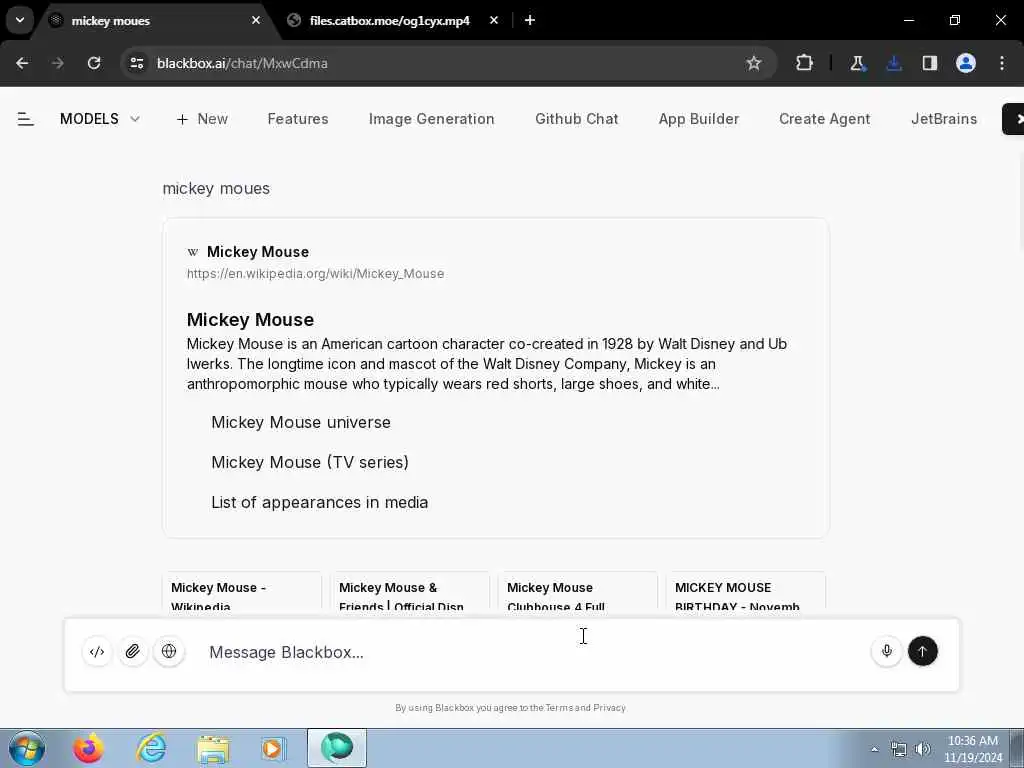Go to Image Generation
1024x768 pixels.
coord(431,119)
